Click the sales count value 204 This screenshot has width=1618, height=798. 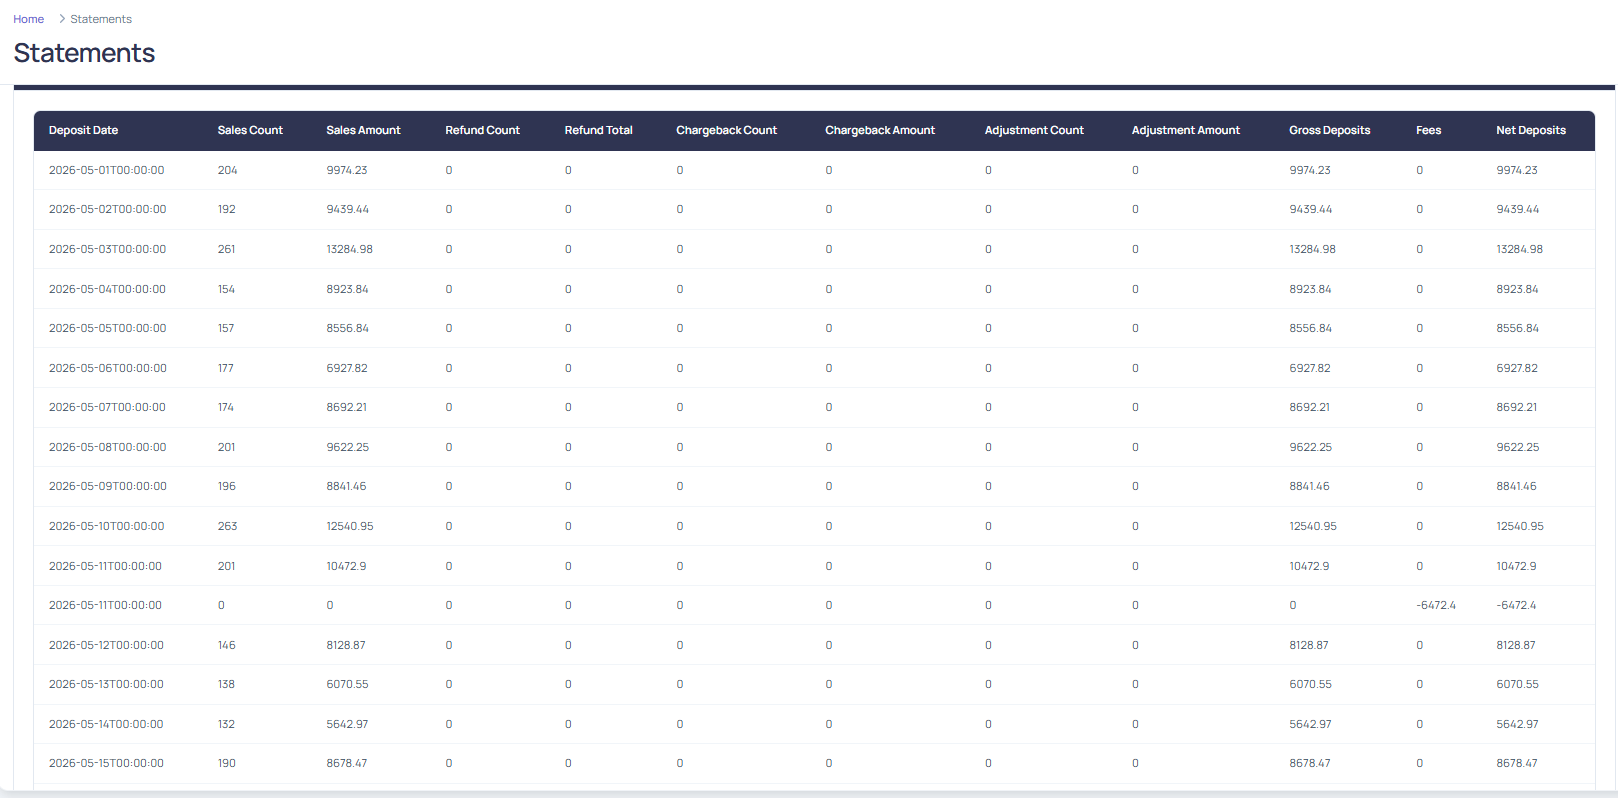[x=227, y=170]
